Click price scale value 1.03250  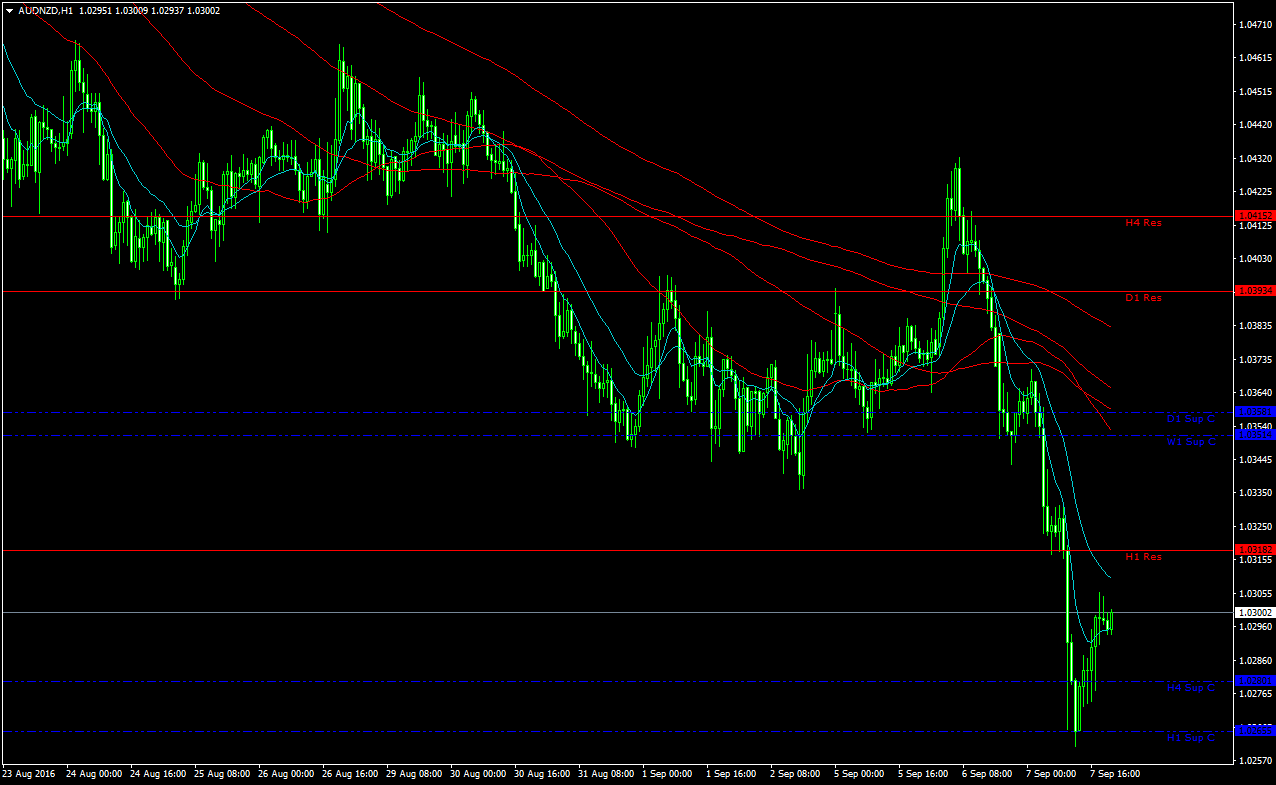(x=1255, y=527)
